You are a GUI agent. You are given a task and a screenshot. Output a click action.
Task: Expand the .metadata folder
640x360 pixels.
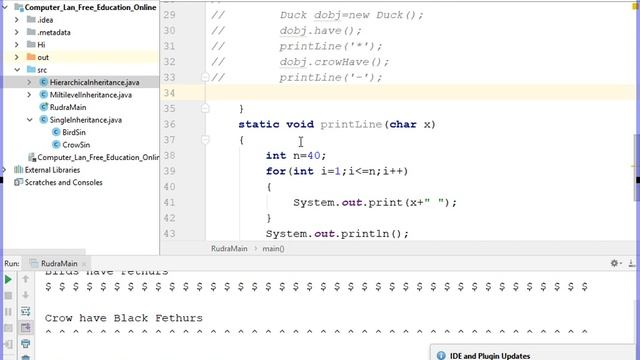[17, 32]
